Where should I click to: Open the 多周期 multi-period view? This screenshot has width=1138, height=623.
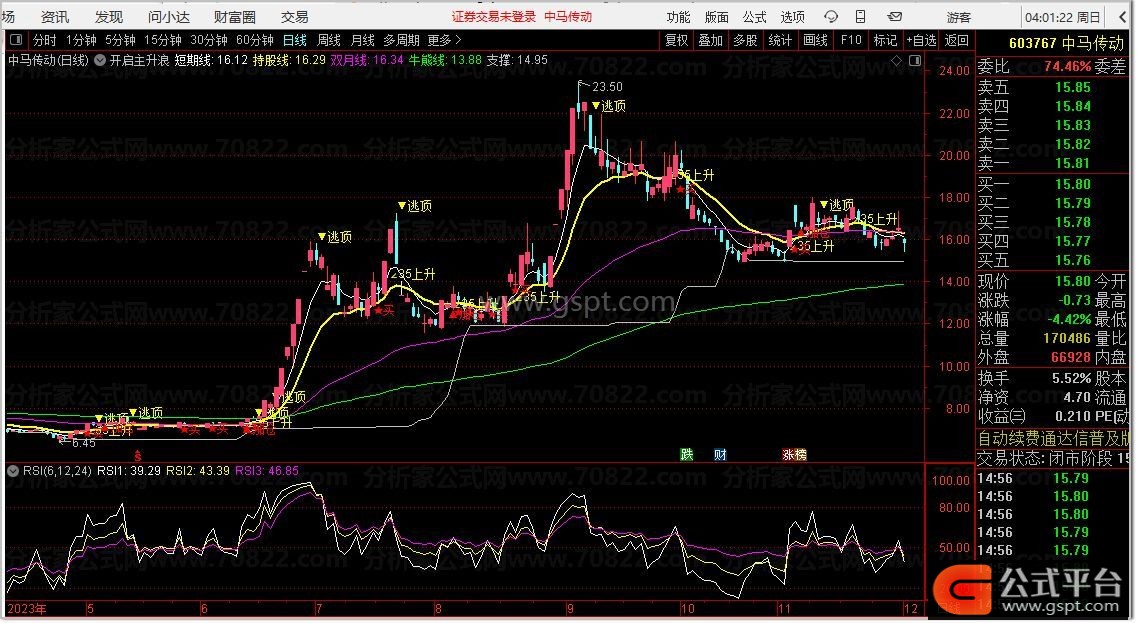pyautogui.click(x=401, y=40)
